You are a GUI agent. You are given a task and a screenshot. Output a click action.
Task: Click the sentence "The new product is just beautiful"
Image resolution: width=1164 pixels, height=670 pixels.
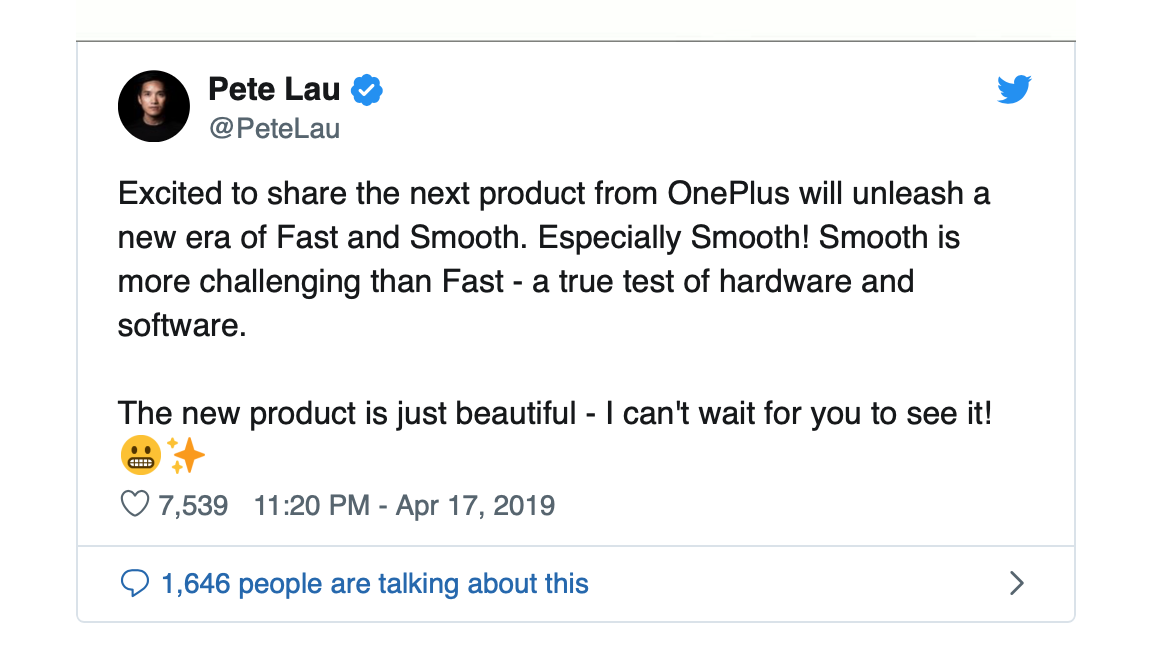(347, 413)
